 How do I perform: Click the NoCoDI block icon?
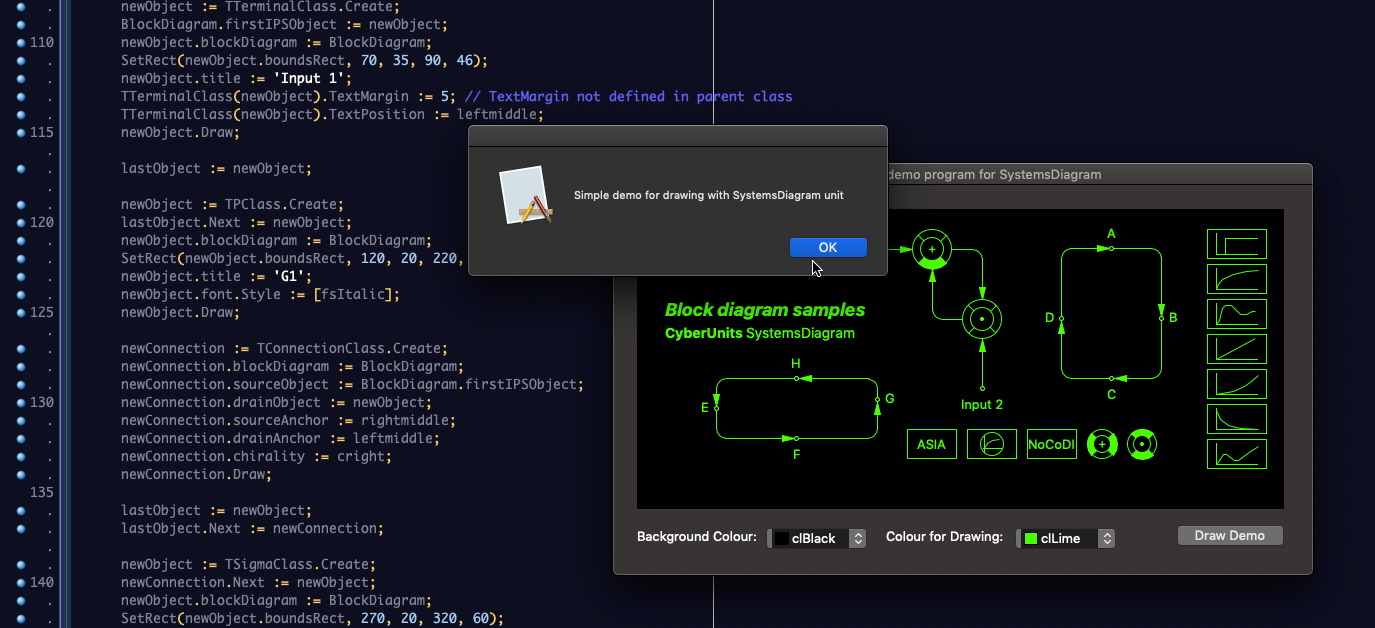[x=1052, y=444]
